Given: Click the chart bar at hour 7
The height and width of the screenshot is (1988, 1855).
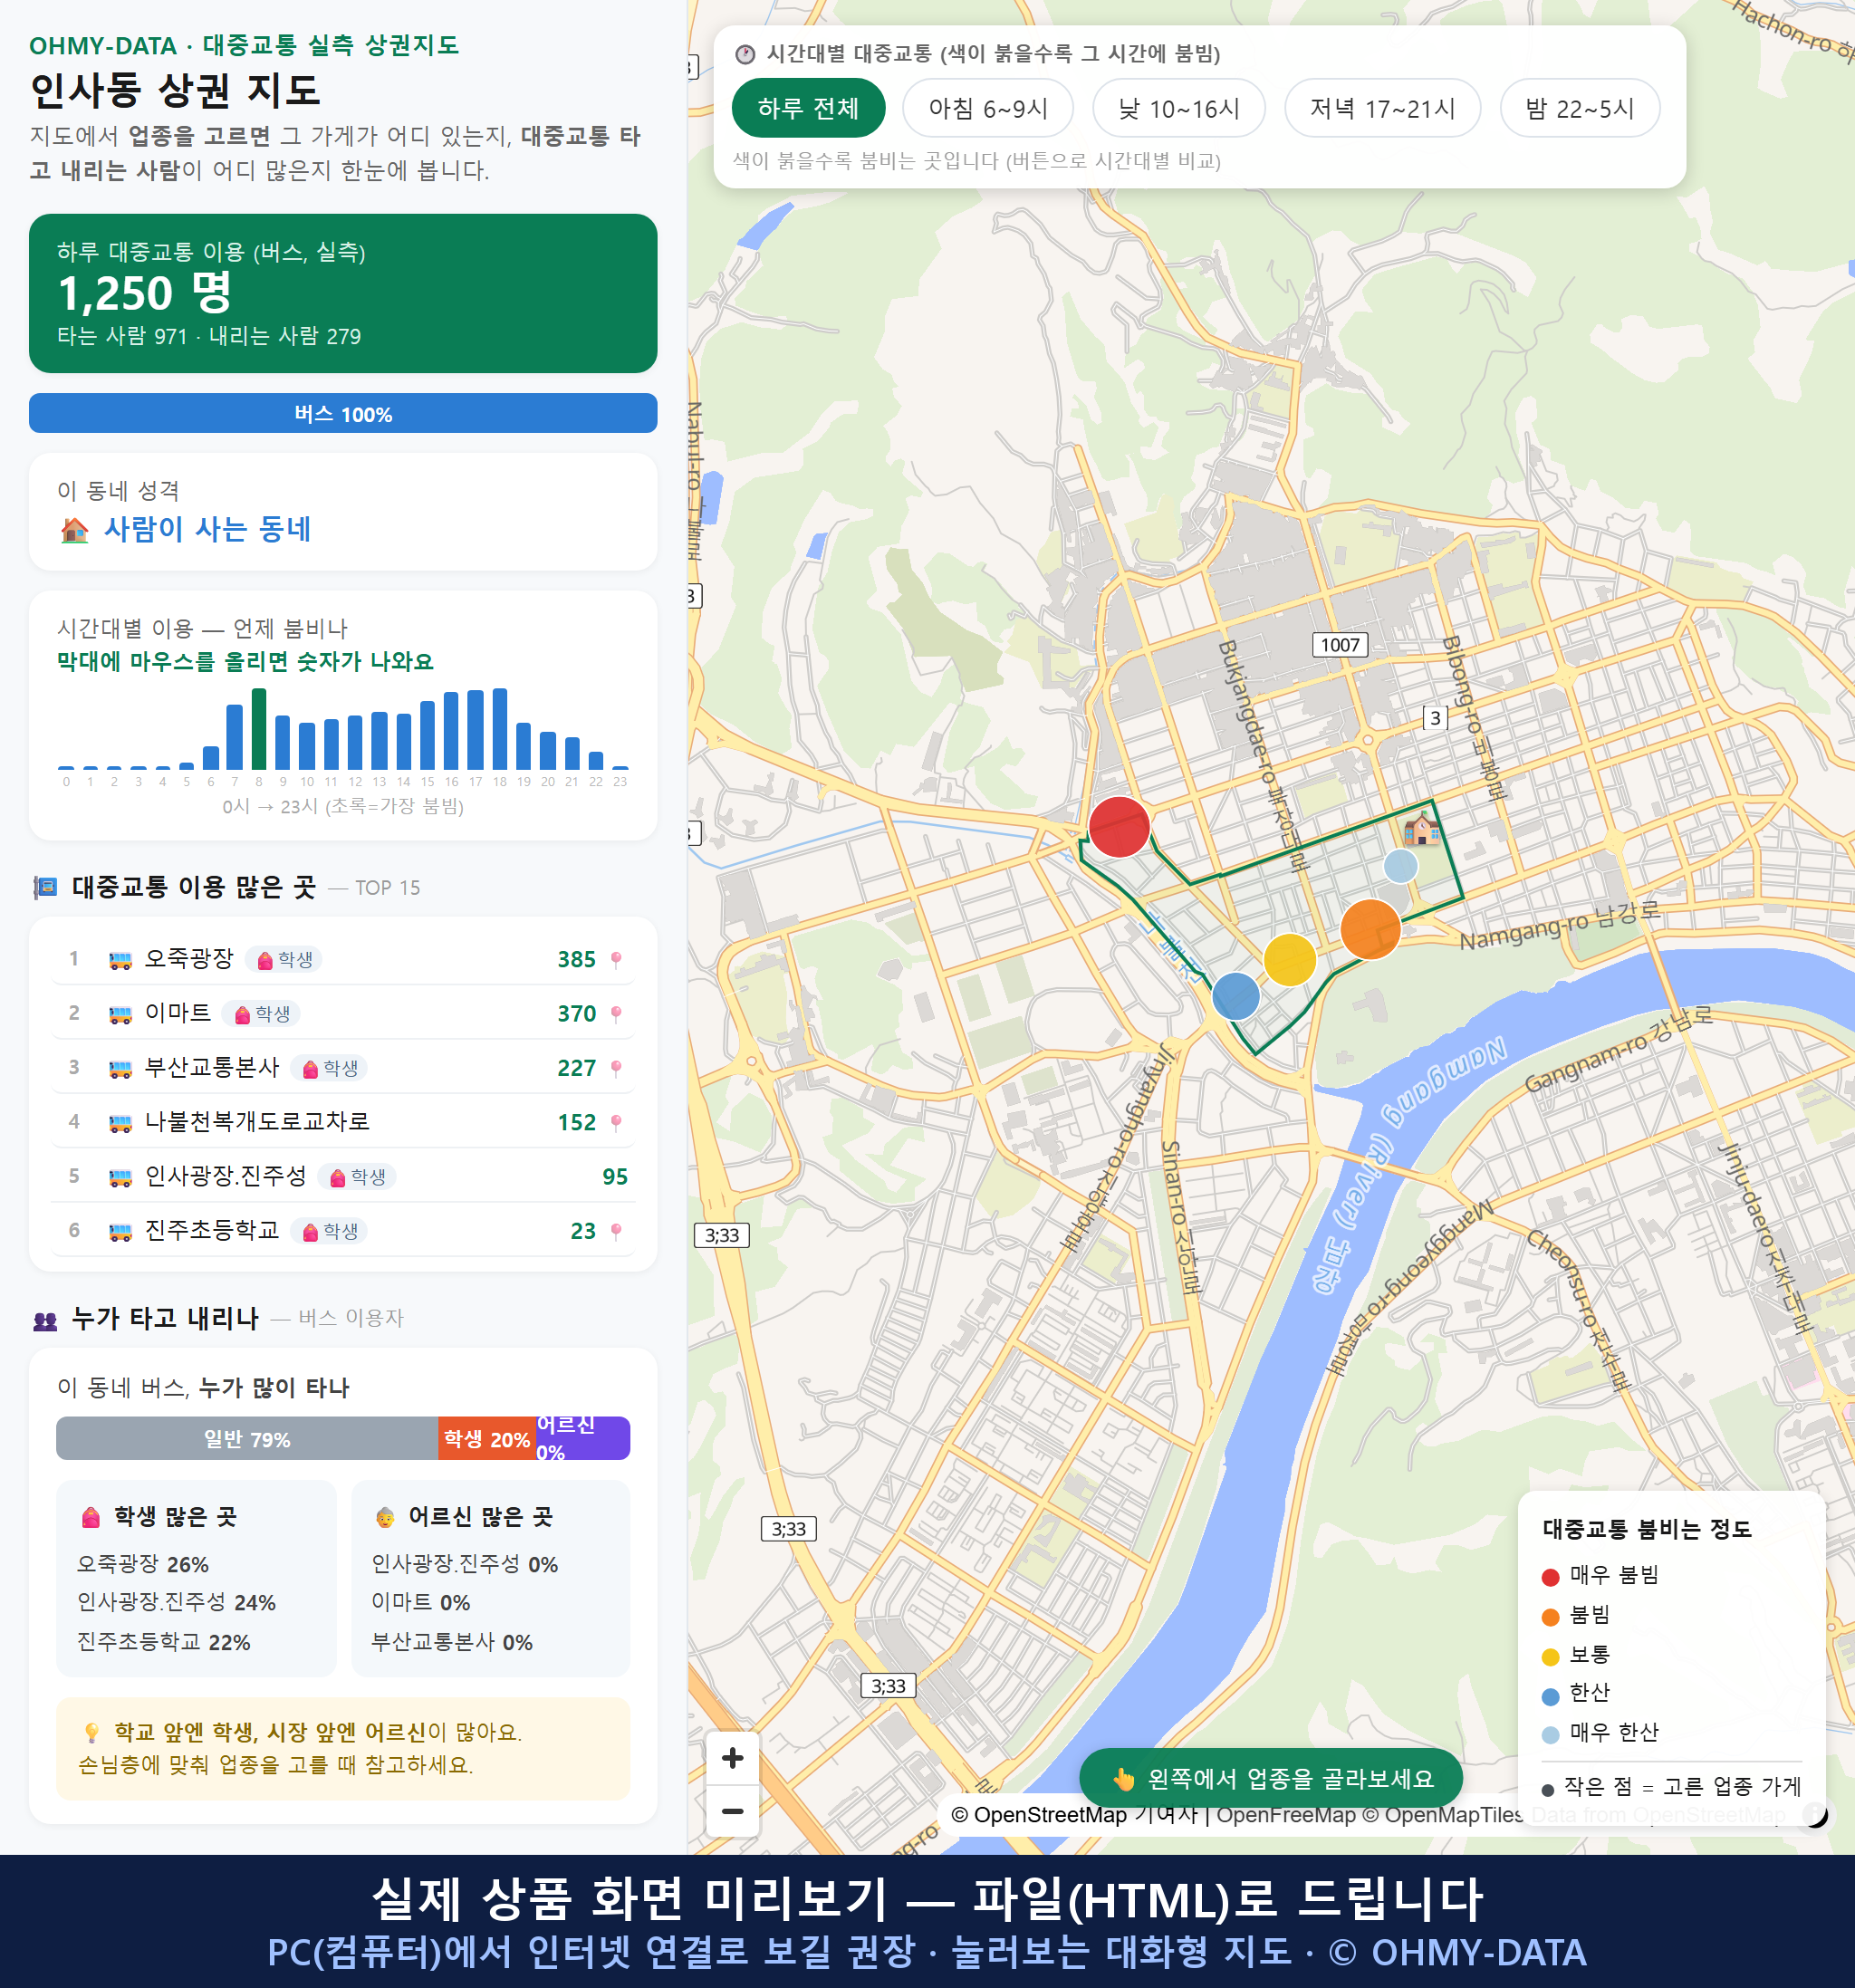Looking at the screenshot, I should pos(235,737).
